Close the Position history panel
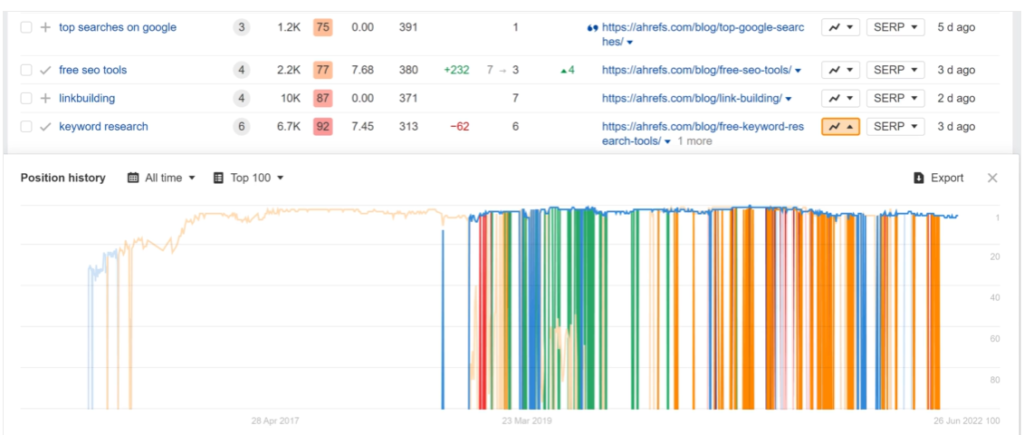The height and width of the screenshot is (435, 1024). tap(992, 178)
